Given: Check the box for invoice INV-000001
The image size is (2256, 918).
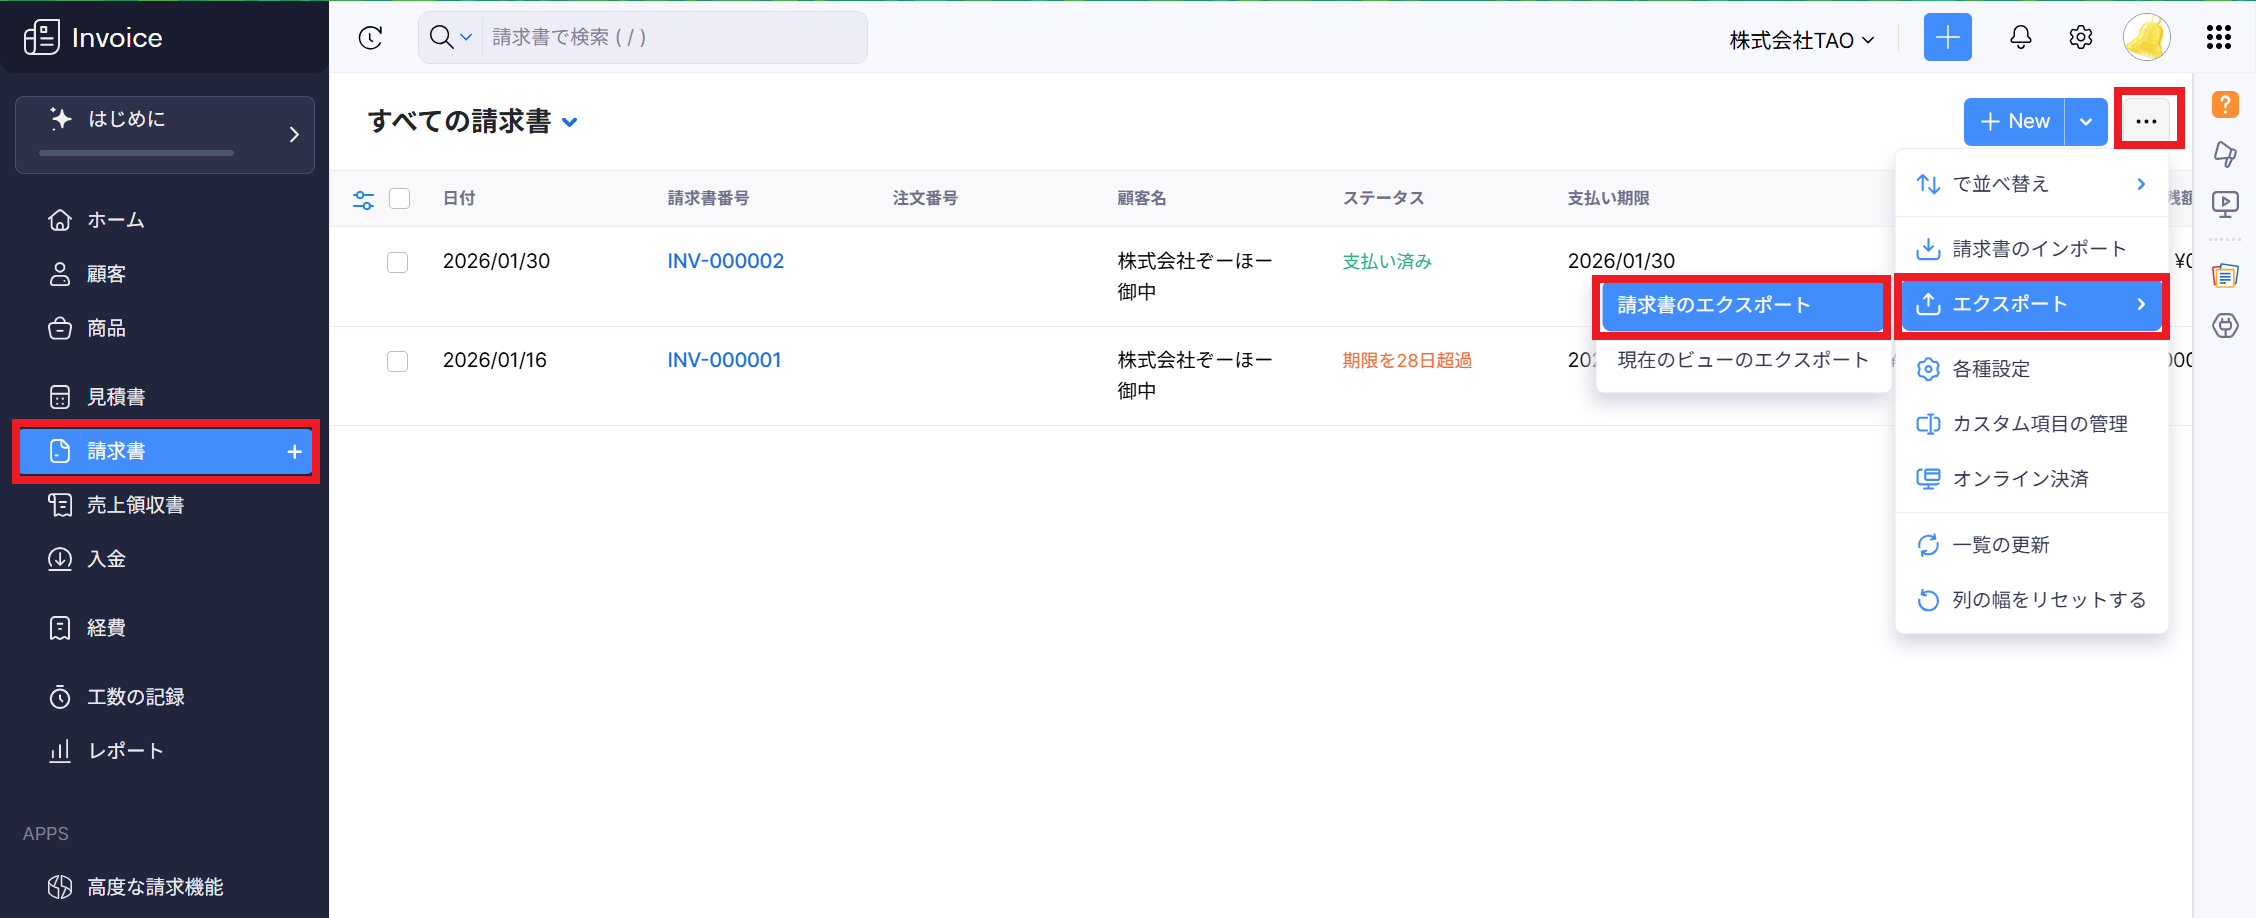Looking at the screenshot, I should click(398, 361).
